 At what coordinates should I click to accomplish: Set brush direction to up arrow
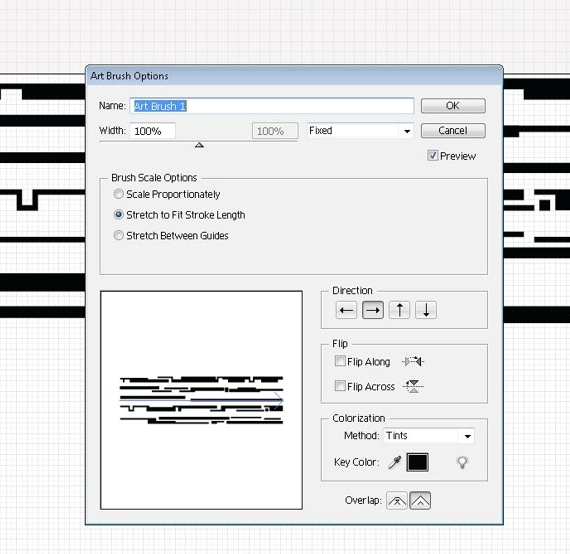(399, 310)
